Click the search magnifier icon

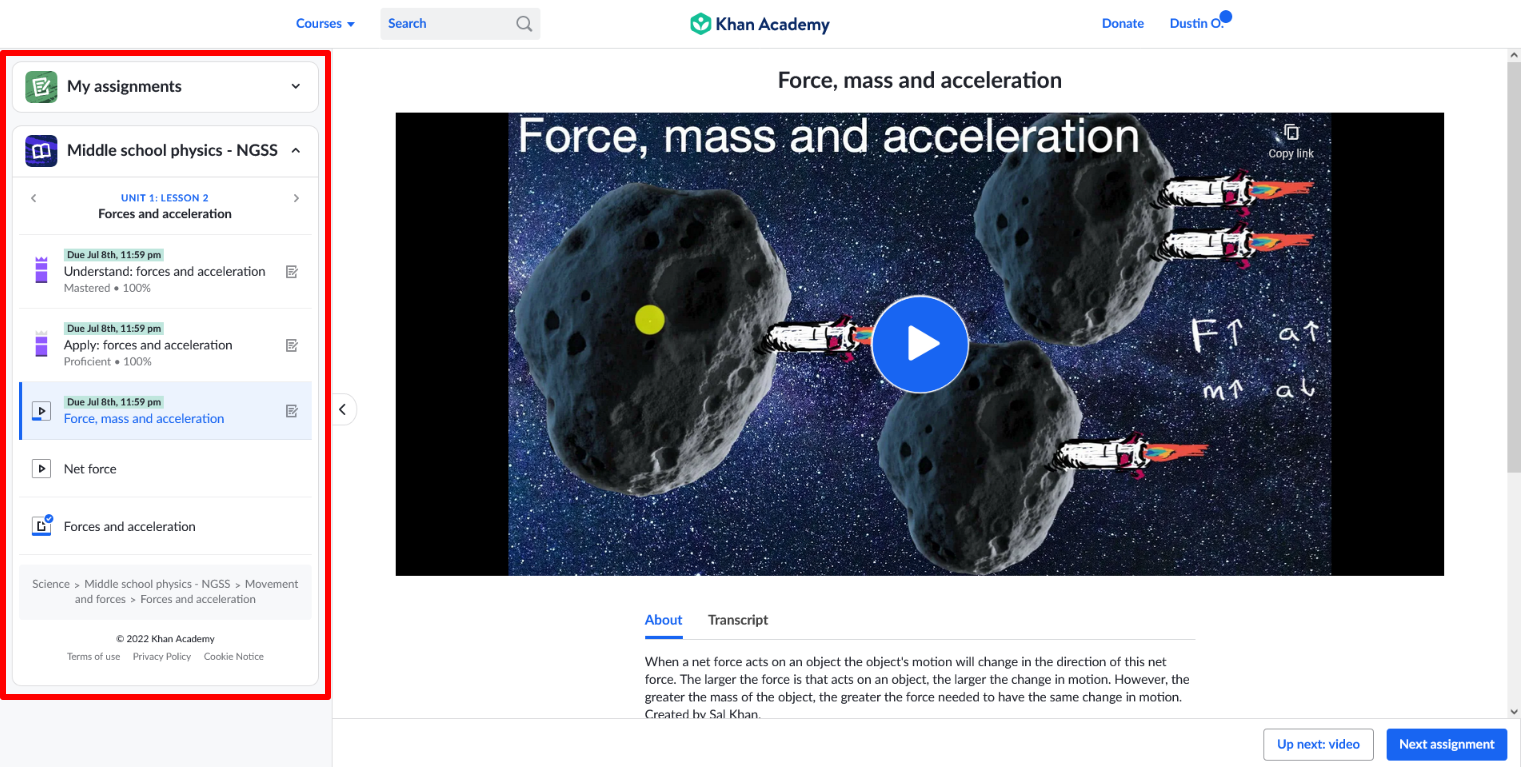(x=524, y=23)
